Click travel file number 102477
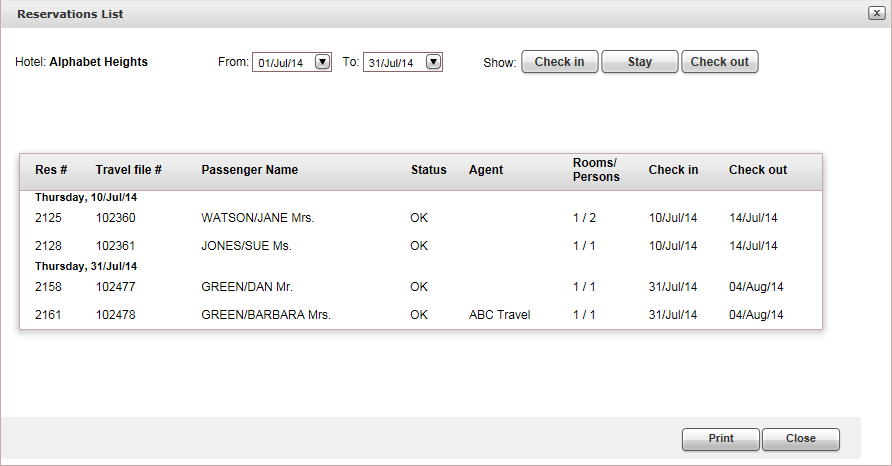Screen dimensions: 892x466 point(115,286)
